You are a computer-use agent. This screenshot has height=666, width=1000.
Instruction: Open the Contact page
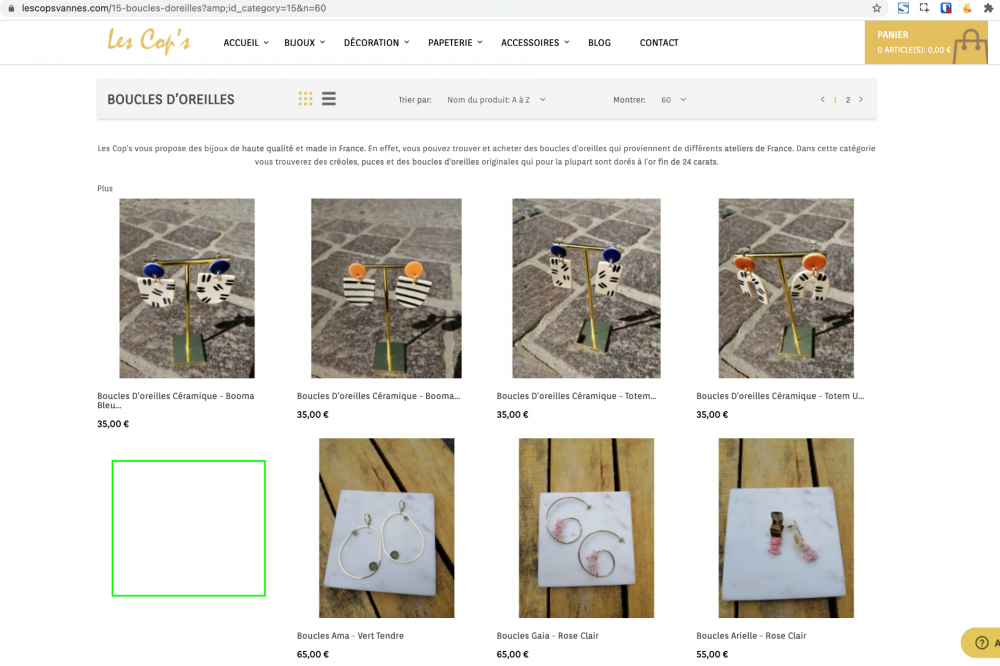click(x=659, y=43)
